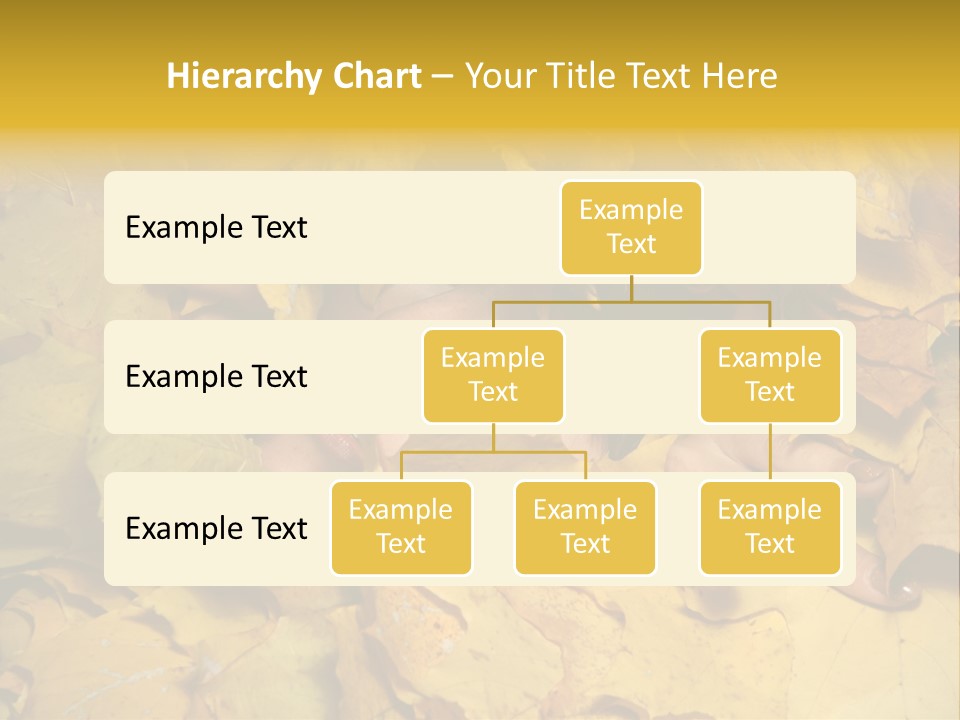Image resolution: width=960 pixels, height=720 pixels.
Task: Click the gold header banner left of the title
Action: point(80,76)
